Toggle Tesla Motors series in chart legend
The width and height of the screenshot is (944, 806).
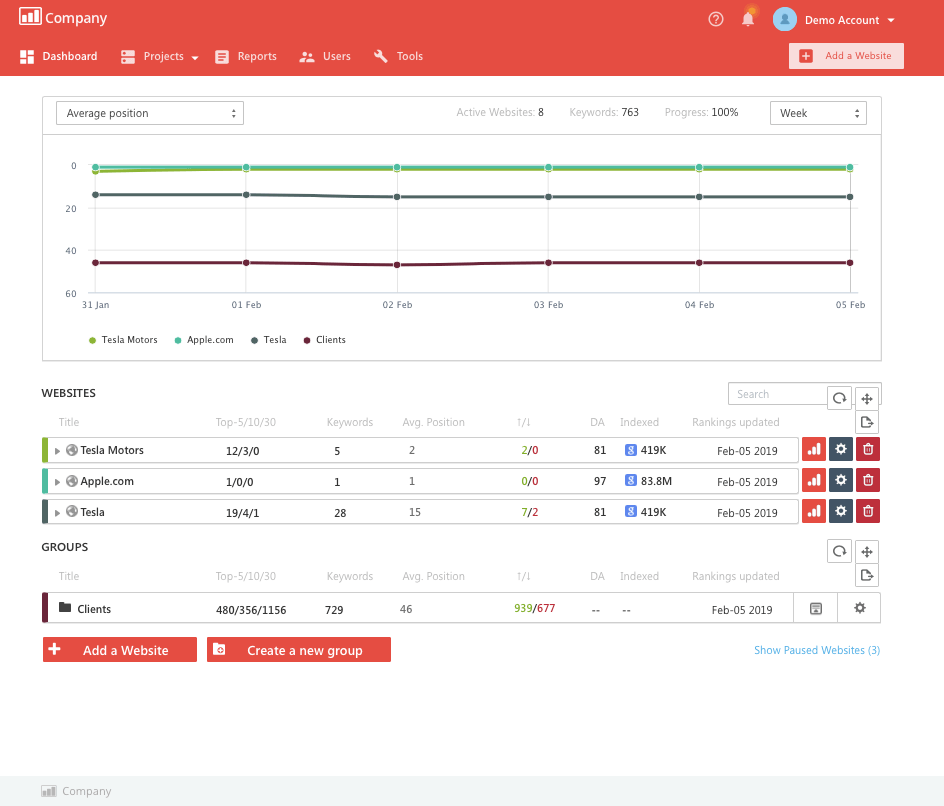(x=123, y=340)
